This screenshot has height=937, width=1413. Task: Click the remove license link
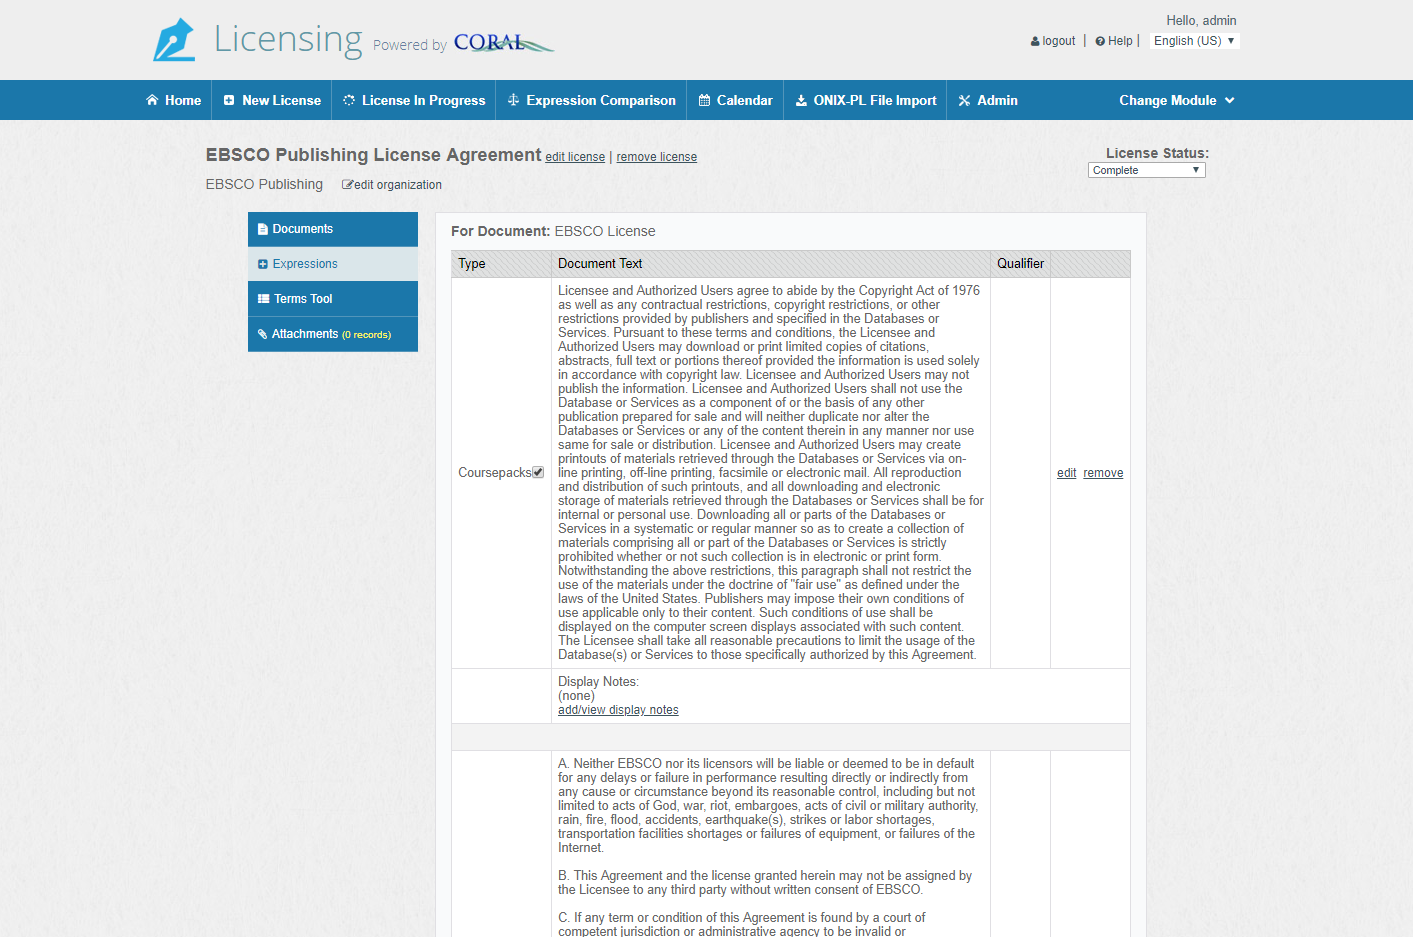[656, 157]
